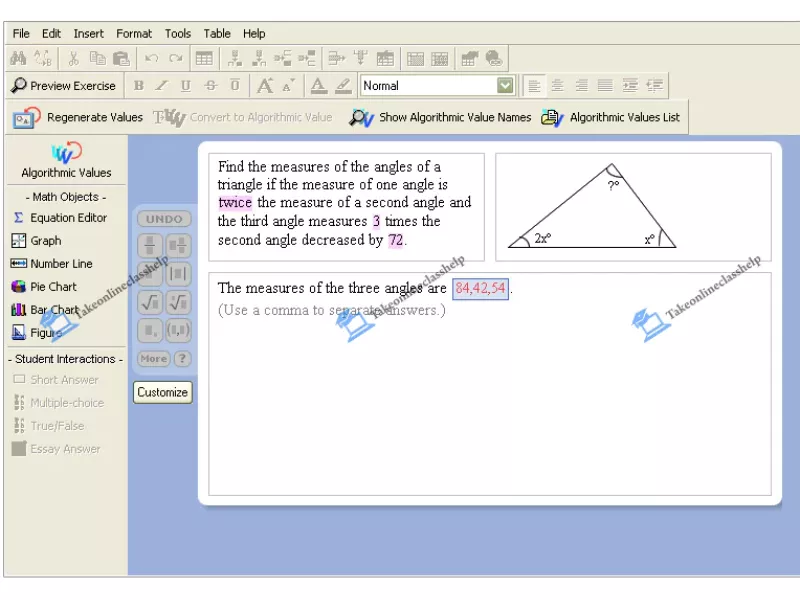Screen dimensions: 800x600
Task: Click the Customize button
Action: click(x=163, y=392)
